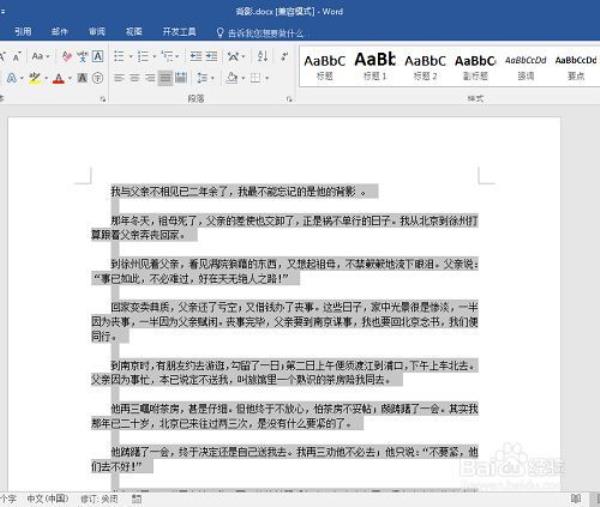Apply the 要点 style
The image size is (600, 507).
[576, 67]
